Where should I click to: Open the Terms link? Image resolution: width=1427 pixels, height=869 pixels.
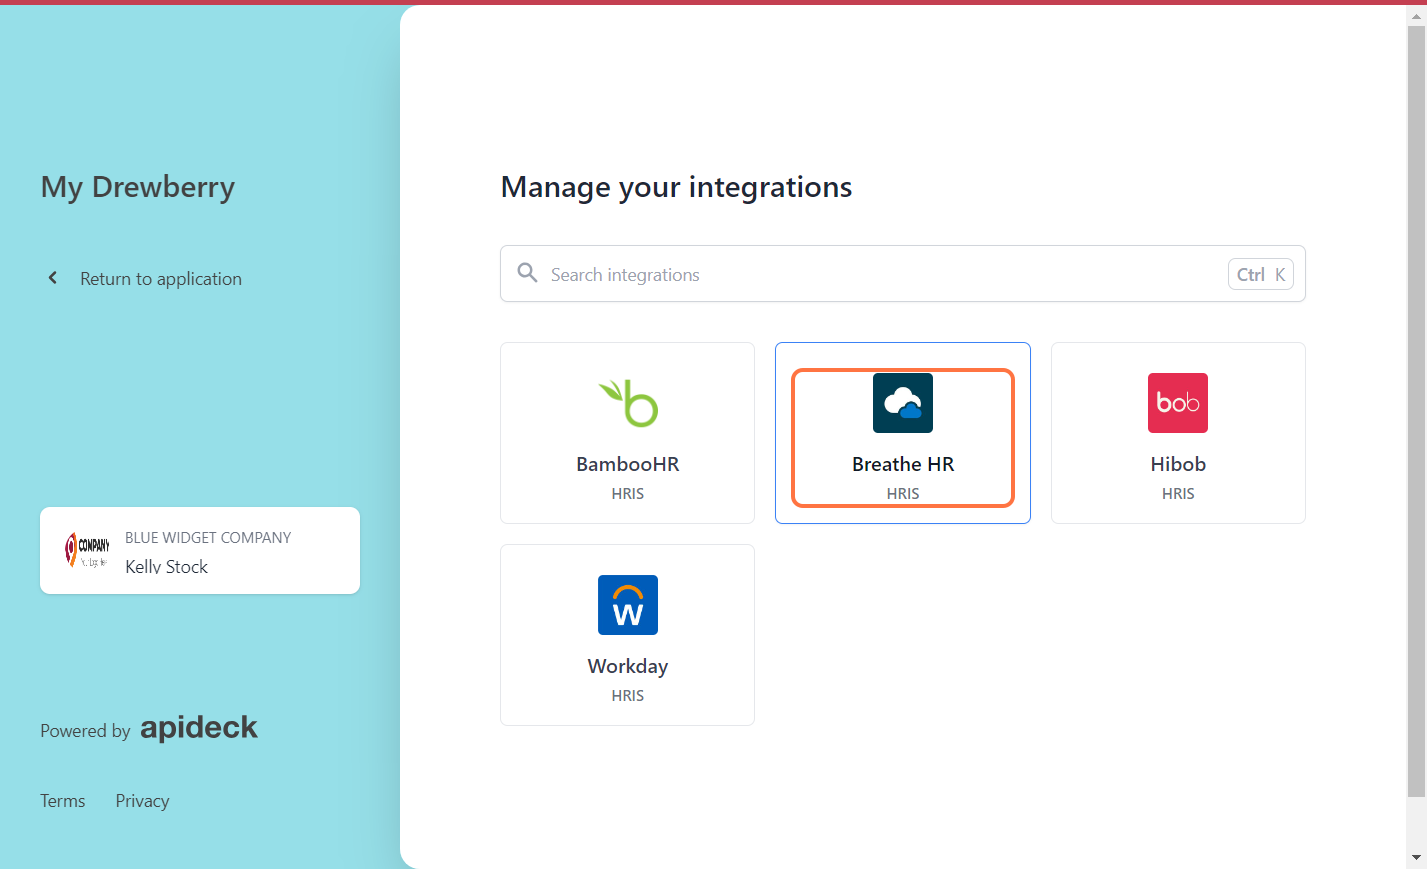(62, 801)
